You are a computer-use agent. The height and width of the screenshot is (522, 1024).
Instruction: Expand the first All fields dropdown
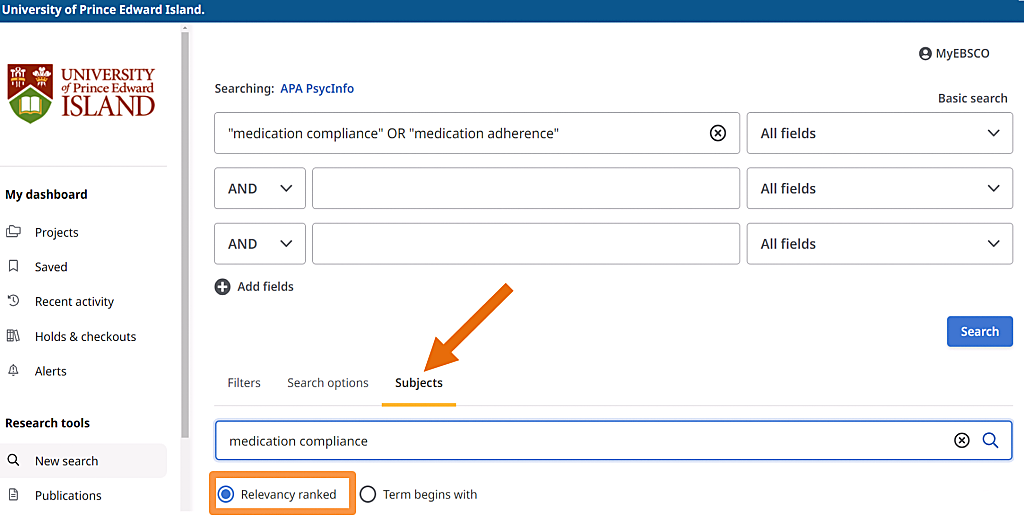(x=879, y=133)
